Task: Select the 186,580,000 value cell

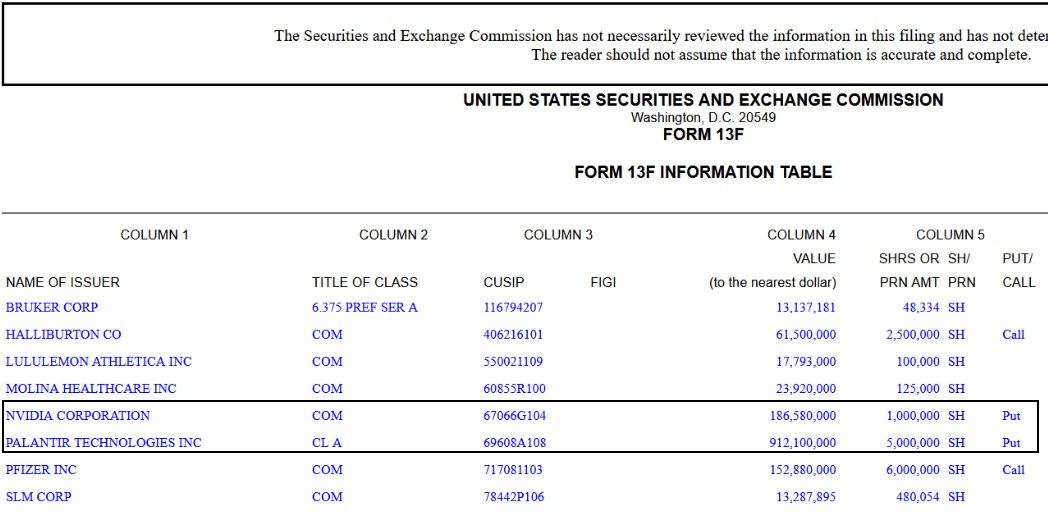Action: [798, 415]
